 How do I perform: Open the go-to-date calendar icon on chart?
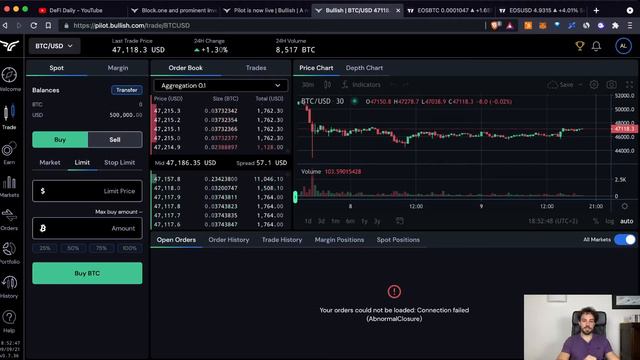(x=400, y=221)
